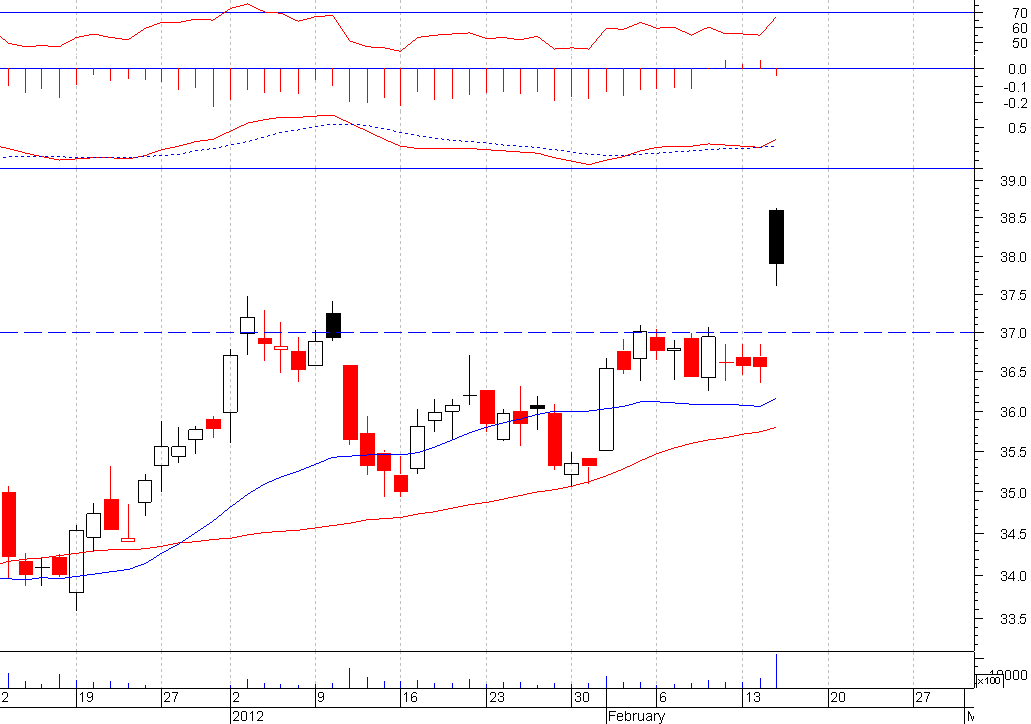Click the 23 date label on the time axis

coord(496,697)
